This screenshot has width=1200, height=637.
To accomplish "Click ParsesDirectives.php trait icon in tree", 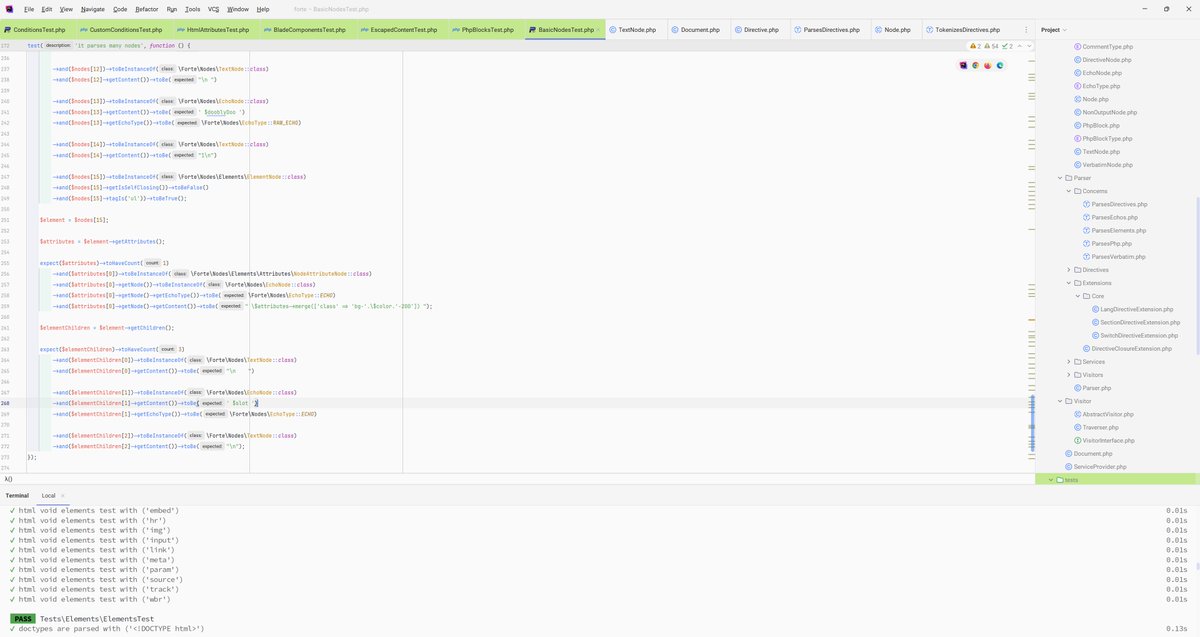I will (x=1086, y=204).
